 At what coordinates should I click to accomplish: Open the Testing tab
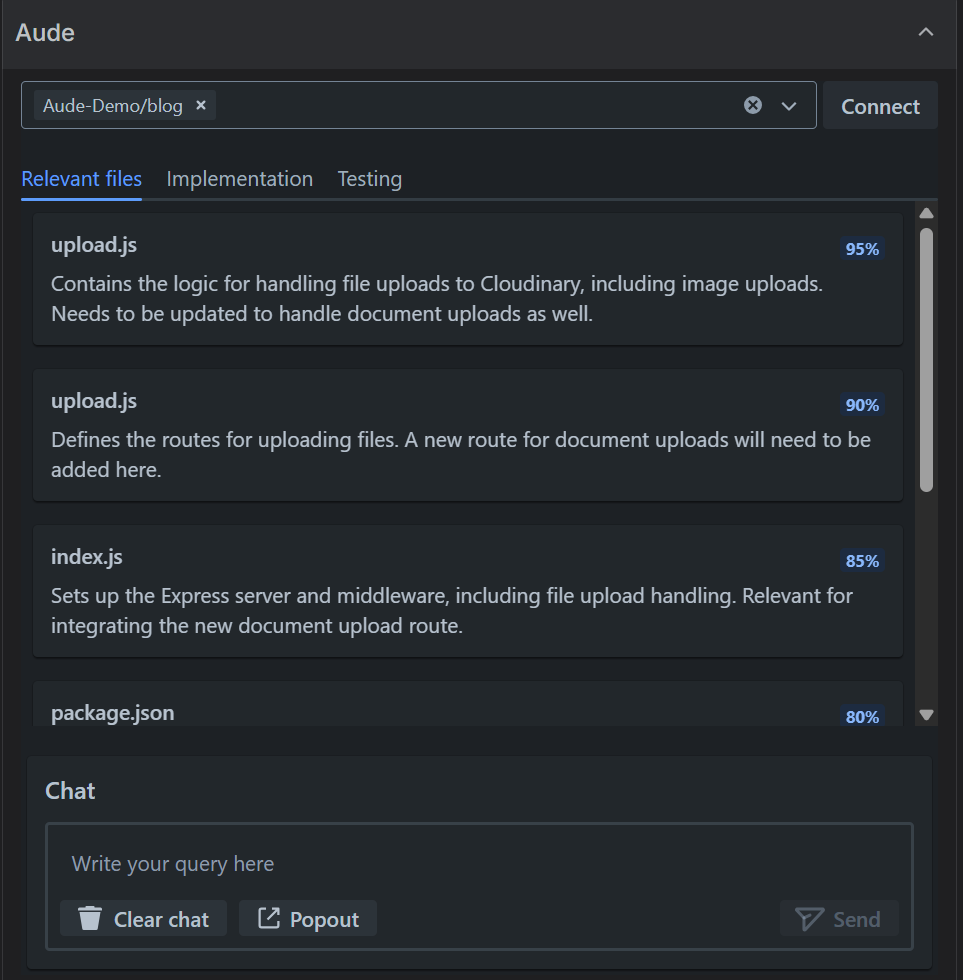pos(369,179)
